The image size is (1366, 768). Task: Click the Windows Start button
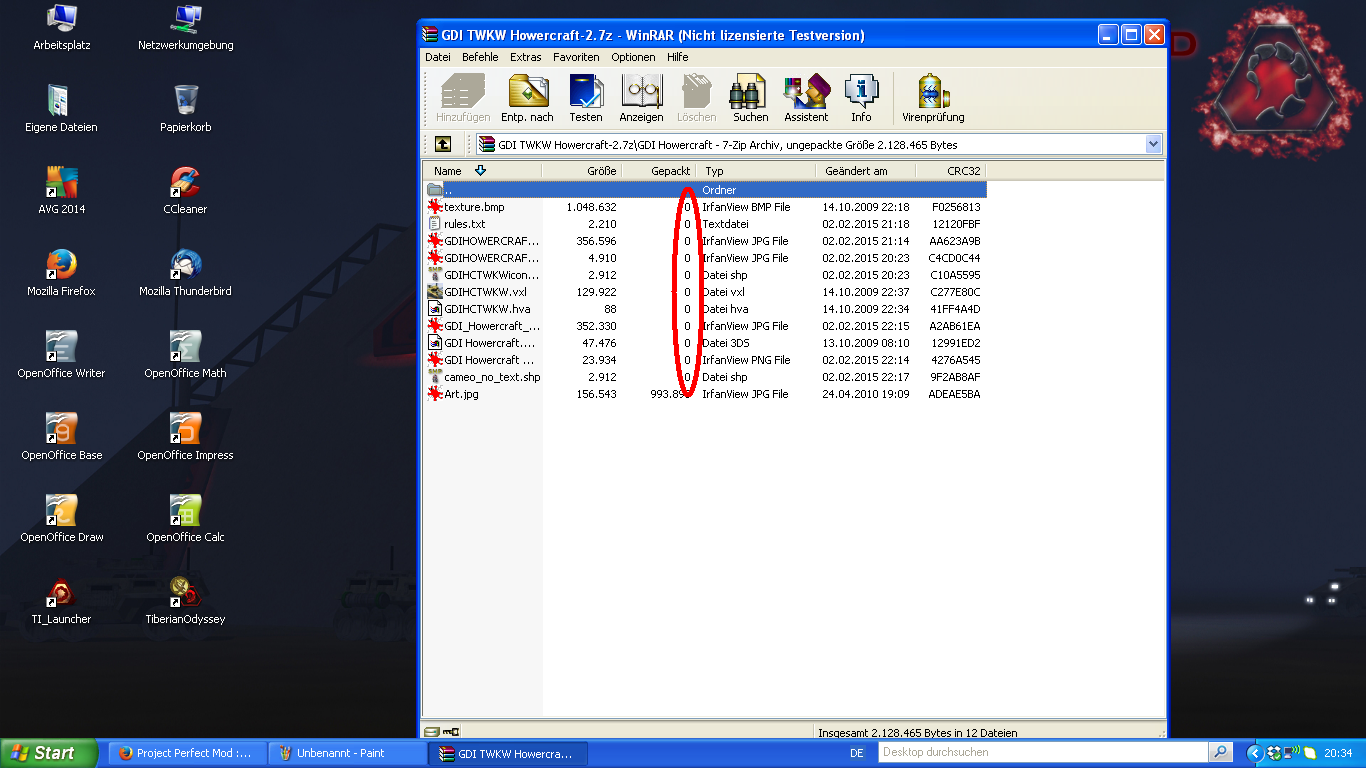pyautogui.click(x=49, y=753)
